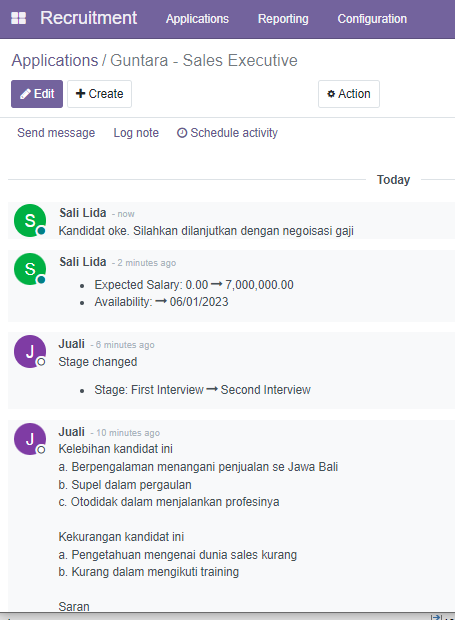Go back via Applications breadcrumb
This screenshot has width=455, height=620.
(x=55, y=60)
